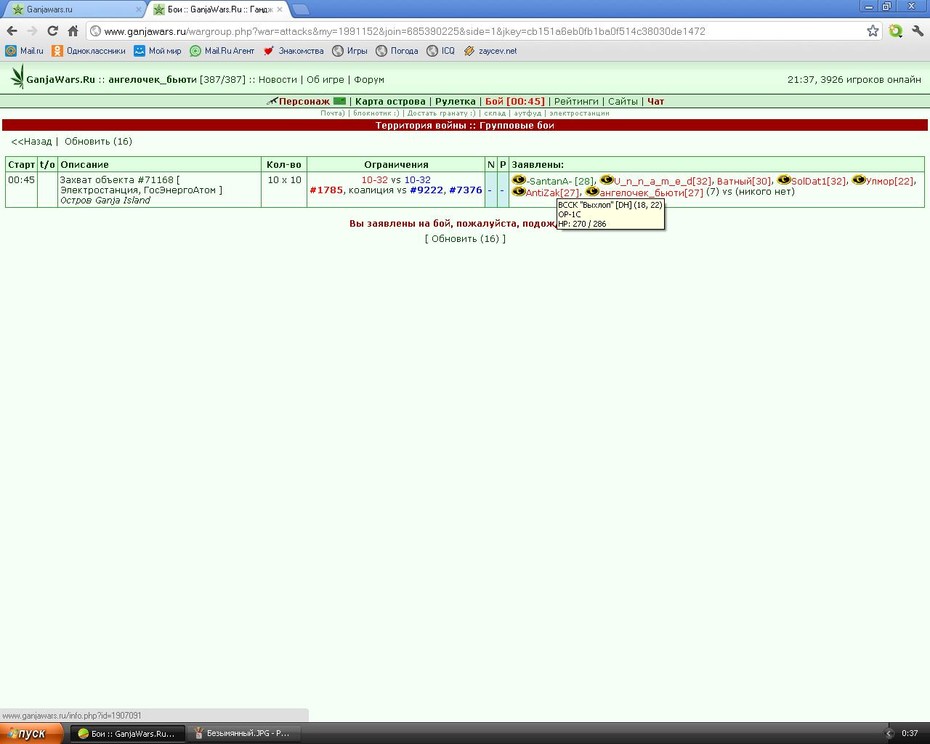Open Чат in the nav bar

click(x=655, y=101)
